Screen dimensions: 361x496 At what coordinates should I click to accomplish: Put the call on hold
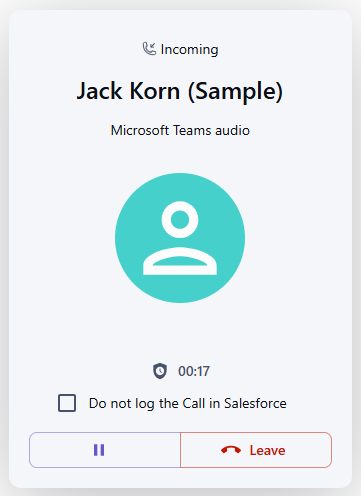point(105,450)
